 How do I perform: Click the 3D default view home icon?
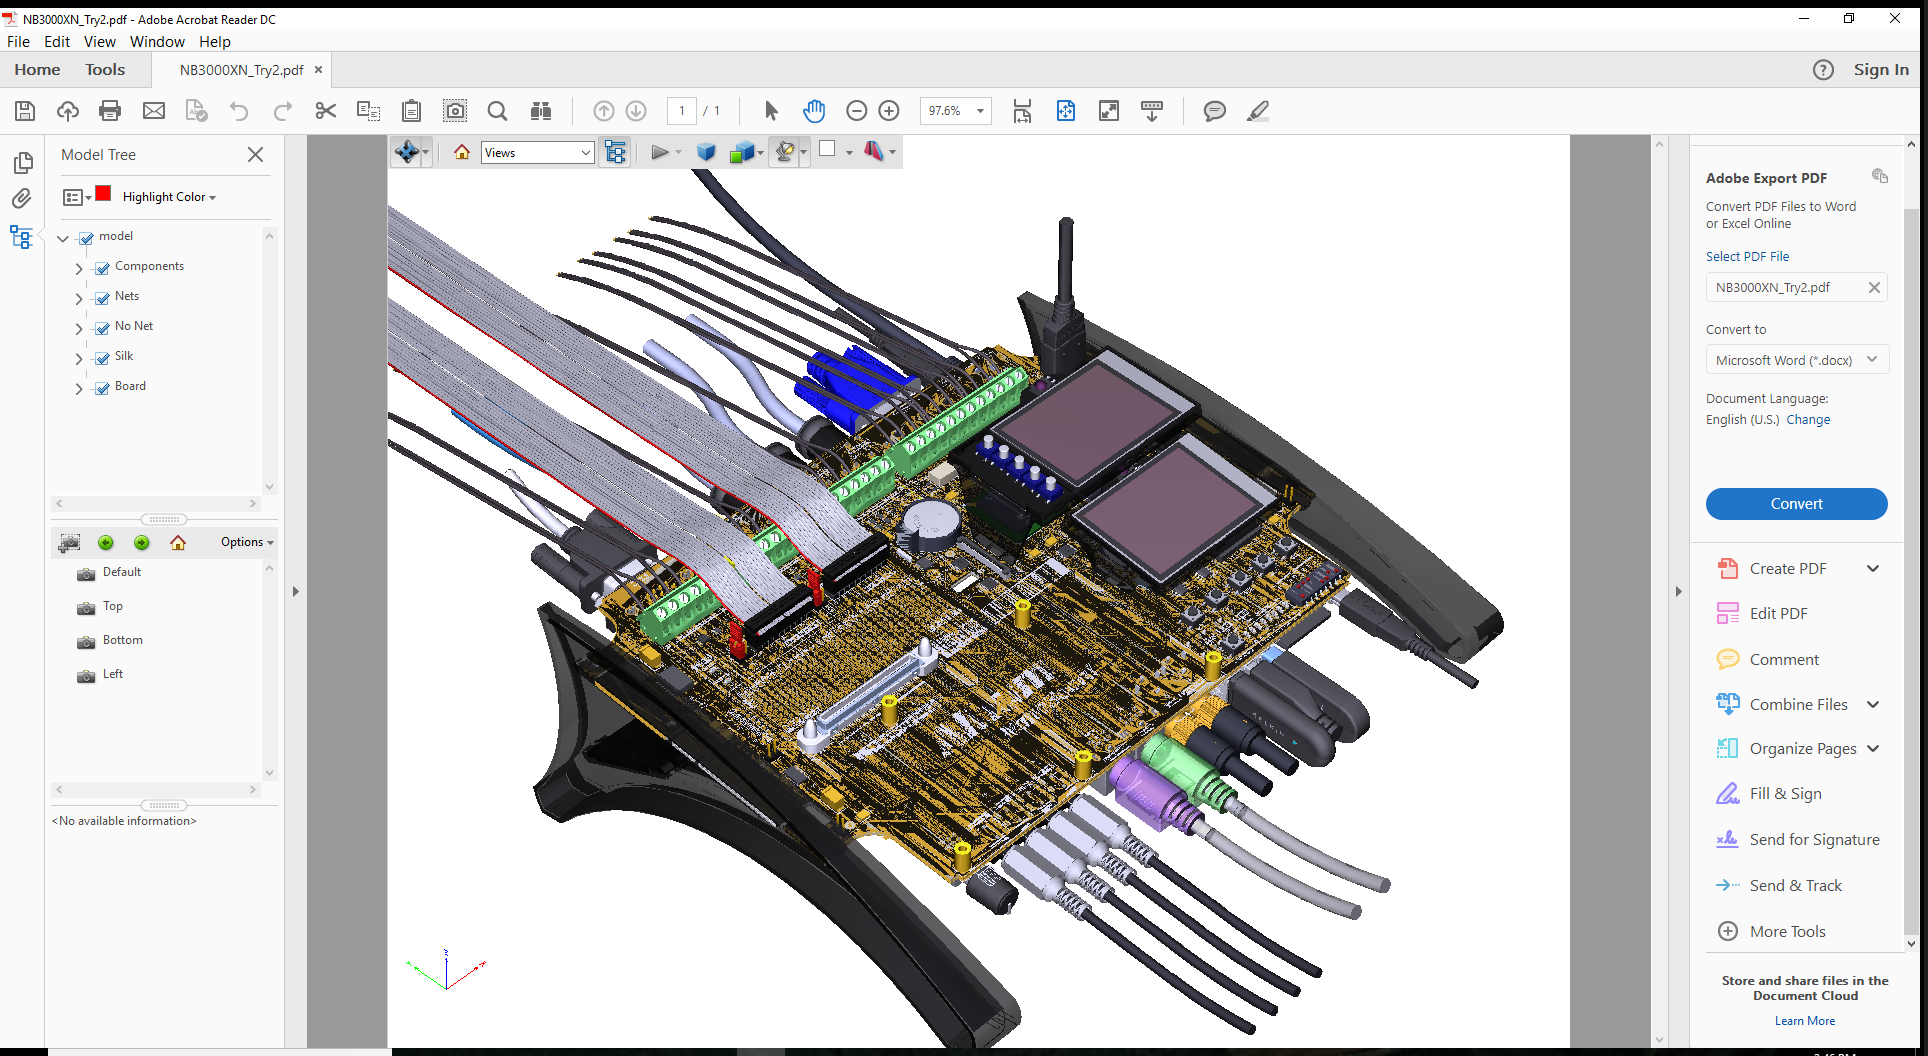(462, 152)
